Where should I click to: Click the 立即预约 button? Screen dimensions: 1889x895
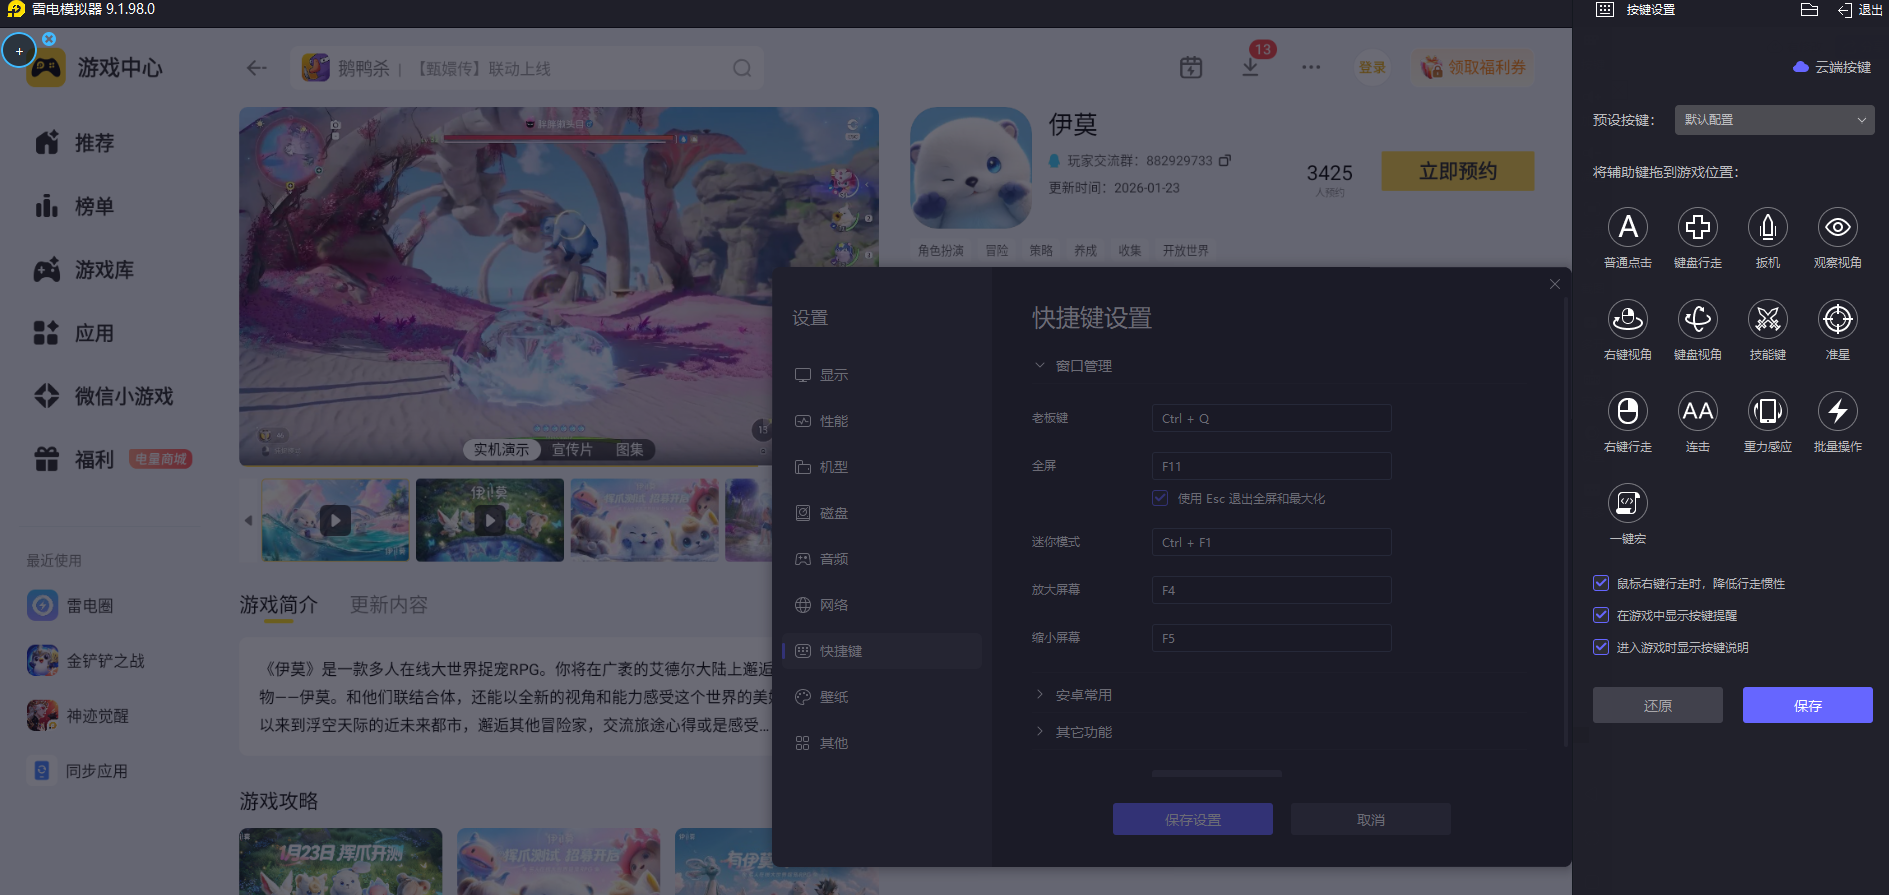(x=1458, y=171)
